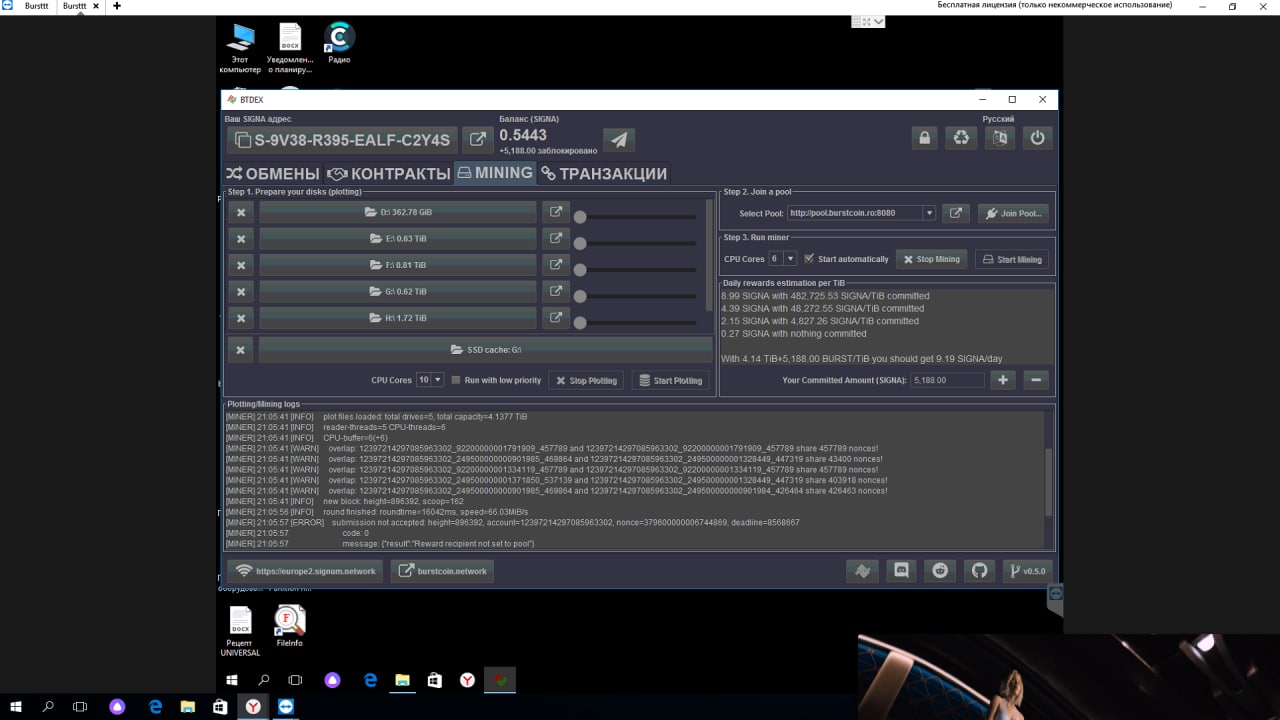Expand the remote session toolbar arrow at top
The height and width of the screenshot is (720, 1280).
coord(878,21)
